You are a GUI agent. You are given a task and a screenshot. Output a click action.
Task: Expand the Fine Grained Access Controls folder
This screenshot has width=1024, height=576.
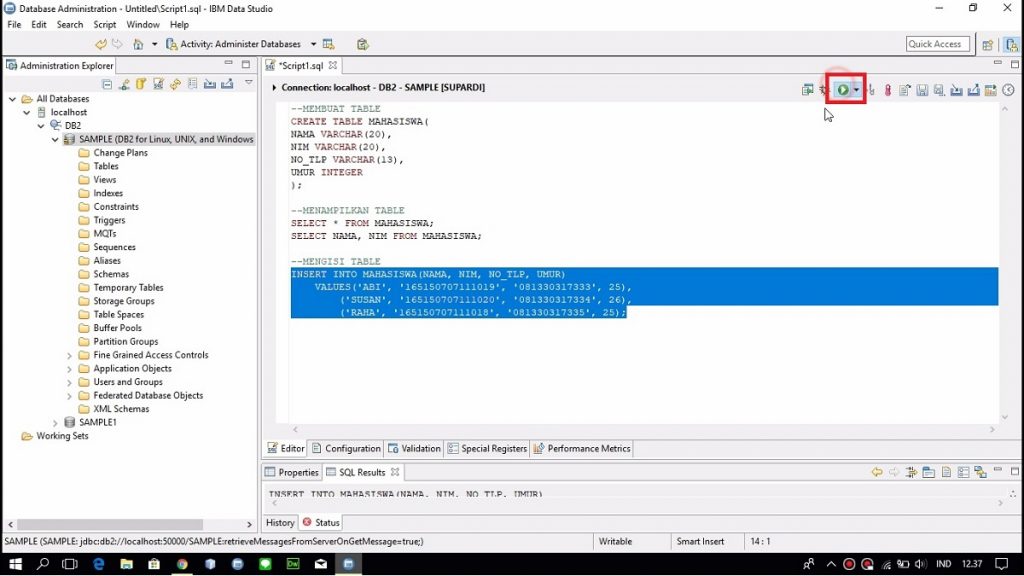click(69, 355)
